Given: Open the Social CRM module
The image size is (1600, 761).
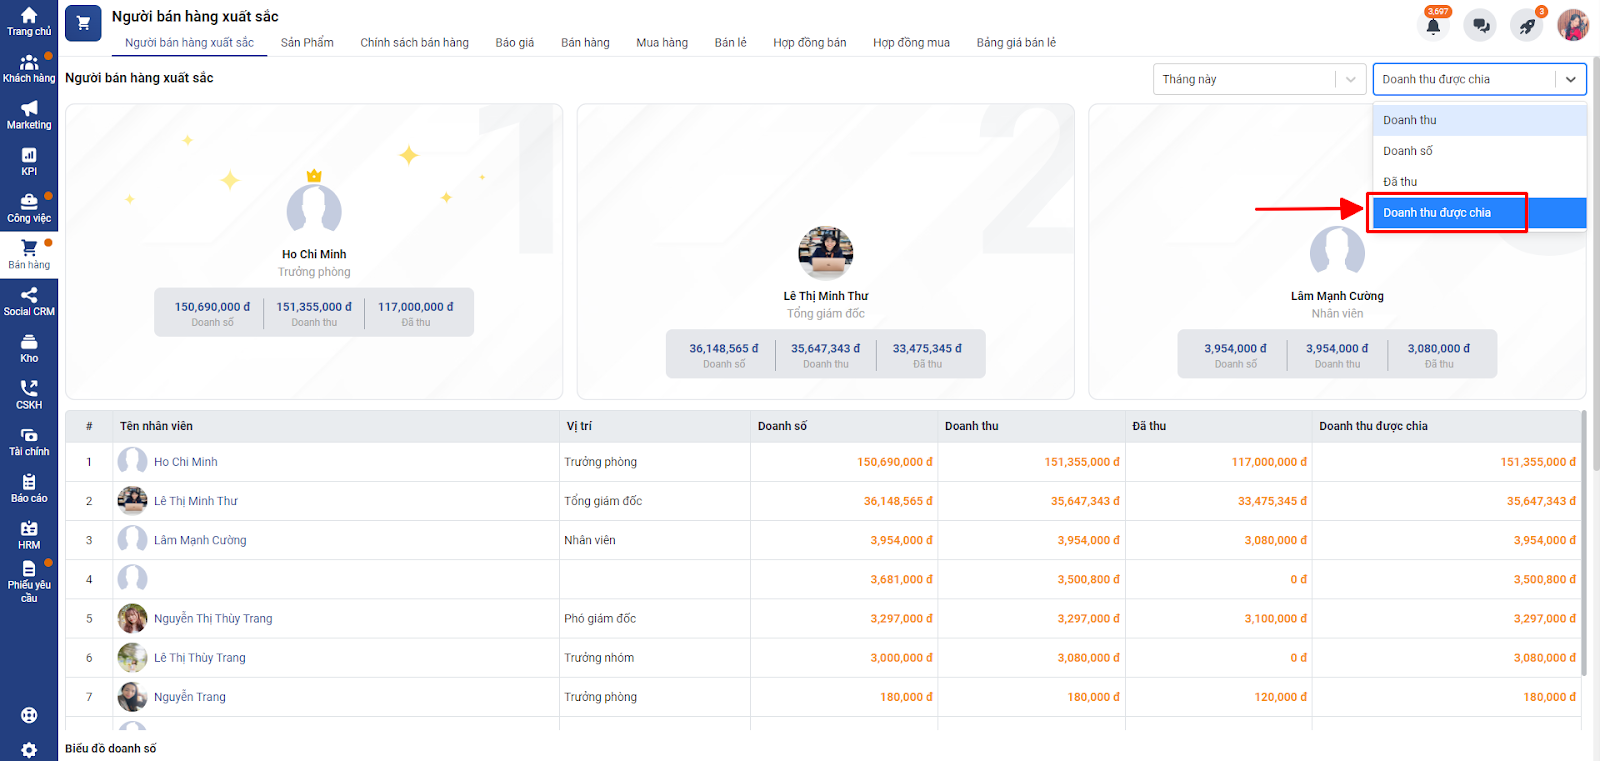Looking at the screenshot, I should pyautogui.click(x=29, y=302).
